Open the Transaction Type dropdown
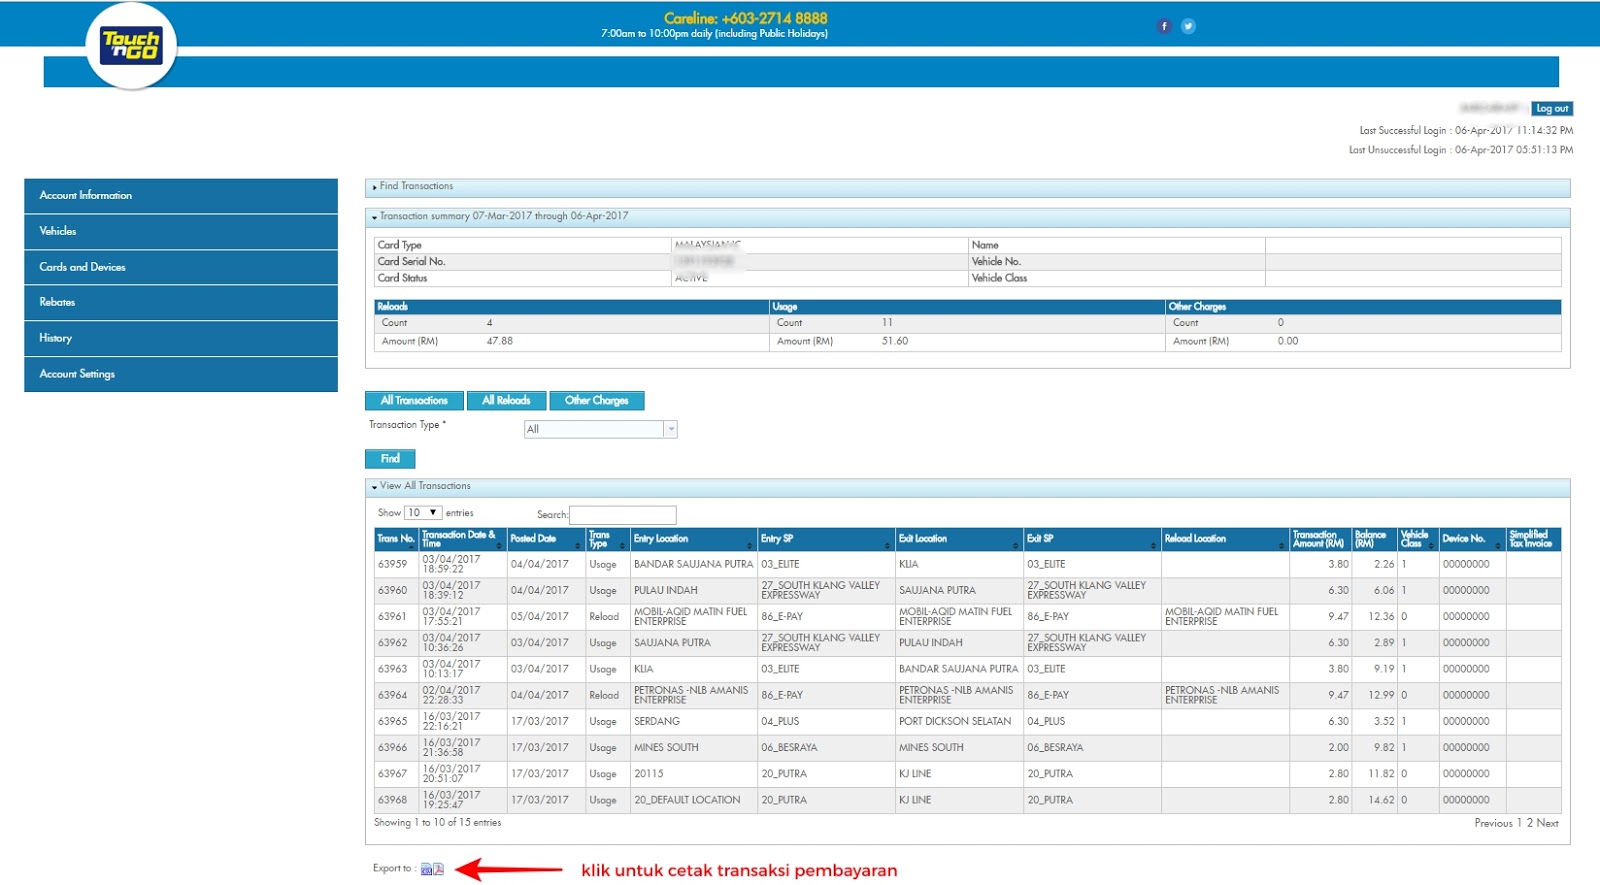Image resolution: width=1600 pixels, height=885 pixels. coord(601,429)
